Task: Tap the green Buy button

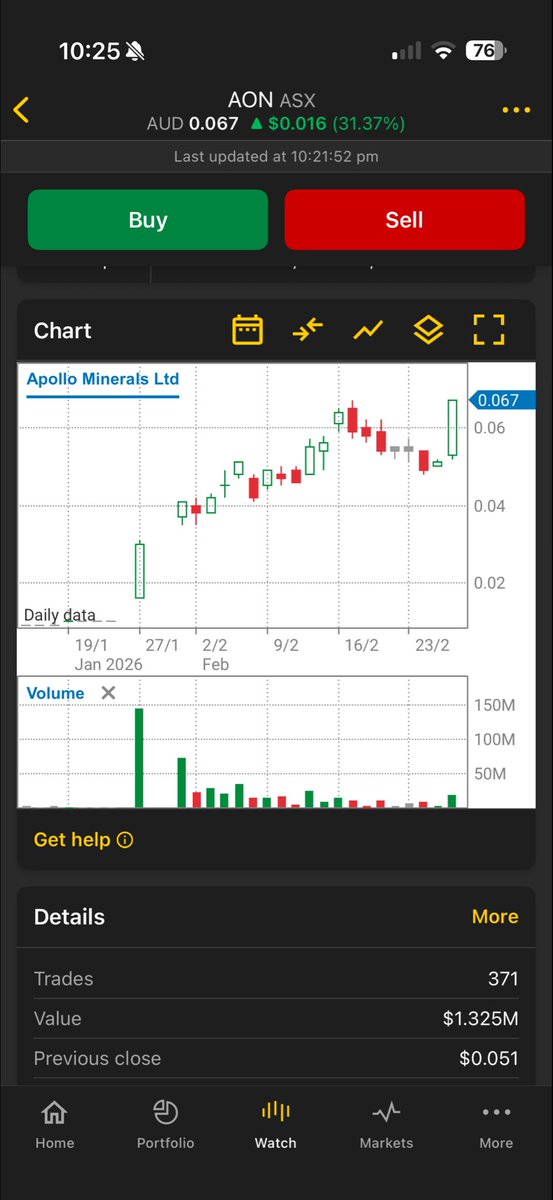Action: click(x=148, y=220)
